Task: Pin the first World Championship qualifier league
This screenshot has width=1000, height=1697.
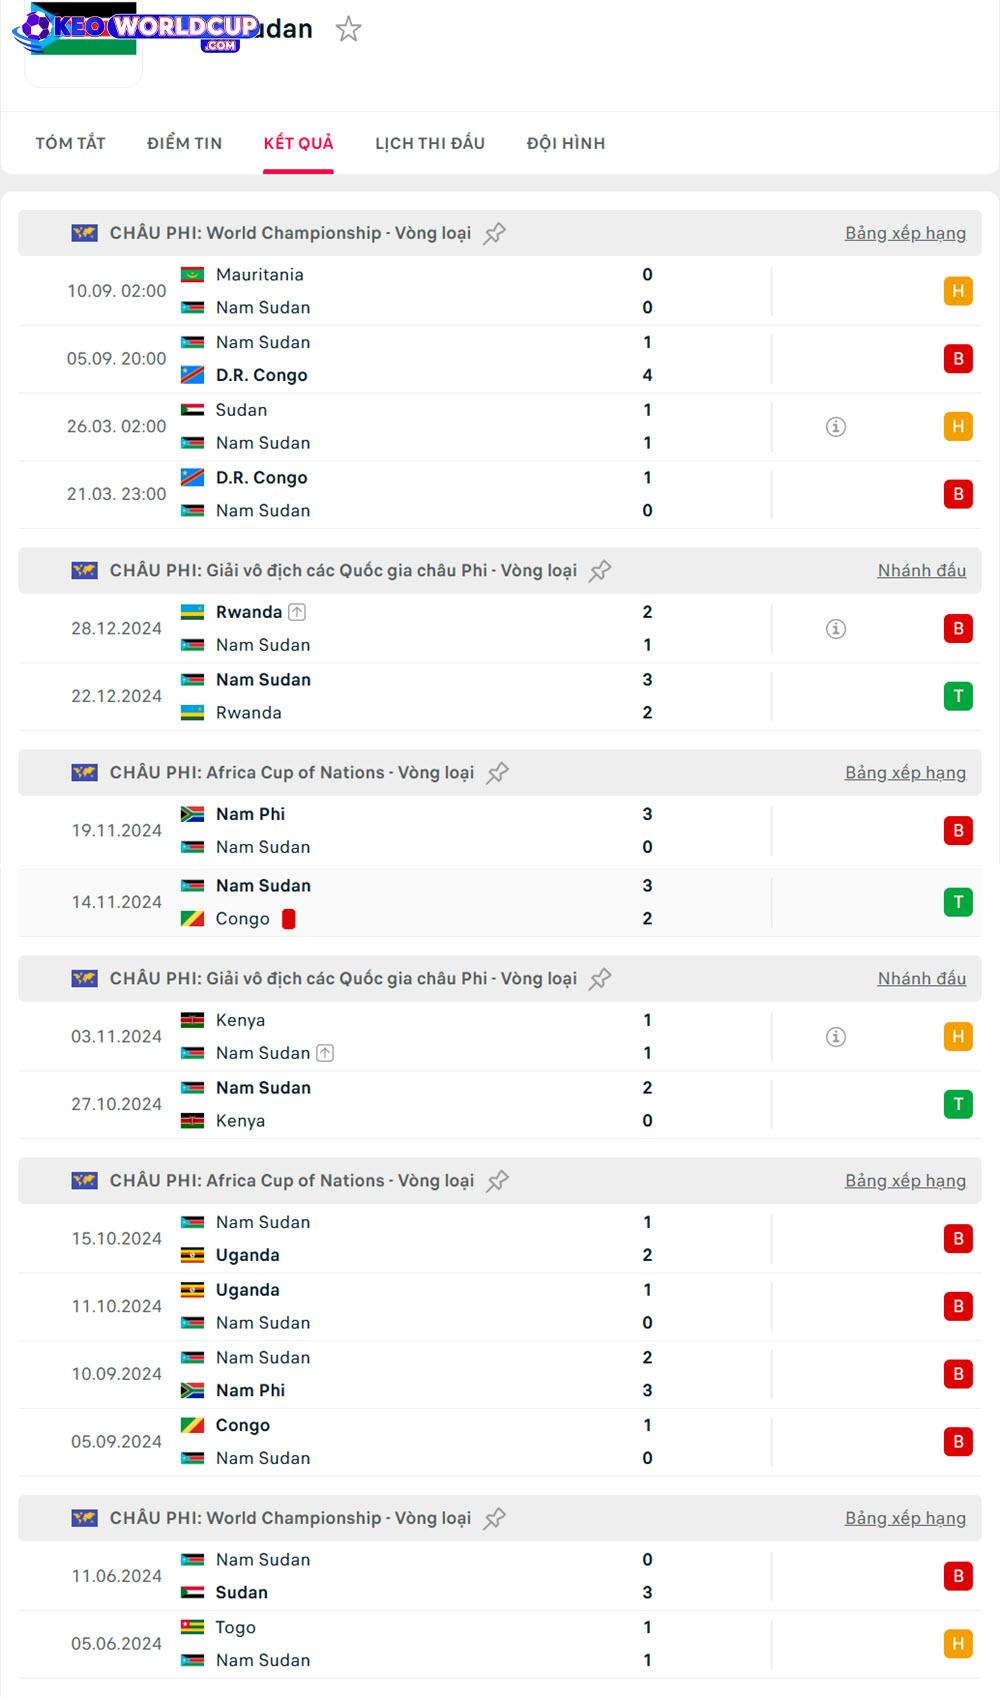Action: click(494, 234)
